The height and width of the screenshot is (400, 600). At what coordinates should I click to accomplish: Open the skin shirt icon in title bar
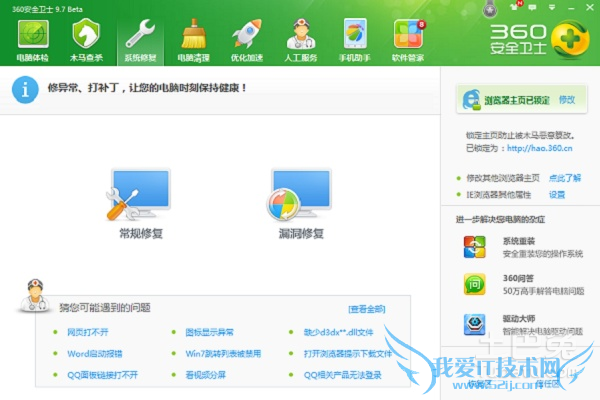515,7
